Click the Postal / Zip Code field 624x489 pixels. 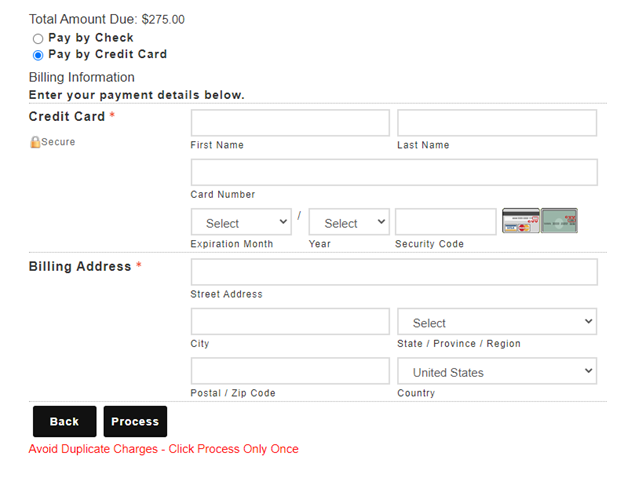290,371
